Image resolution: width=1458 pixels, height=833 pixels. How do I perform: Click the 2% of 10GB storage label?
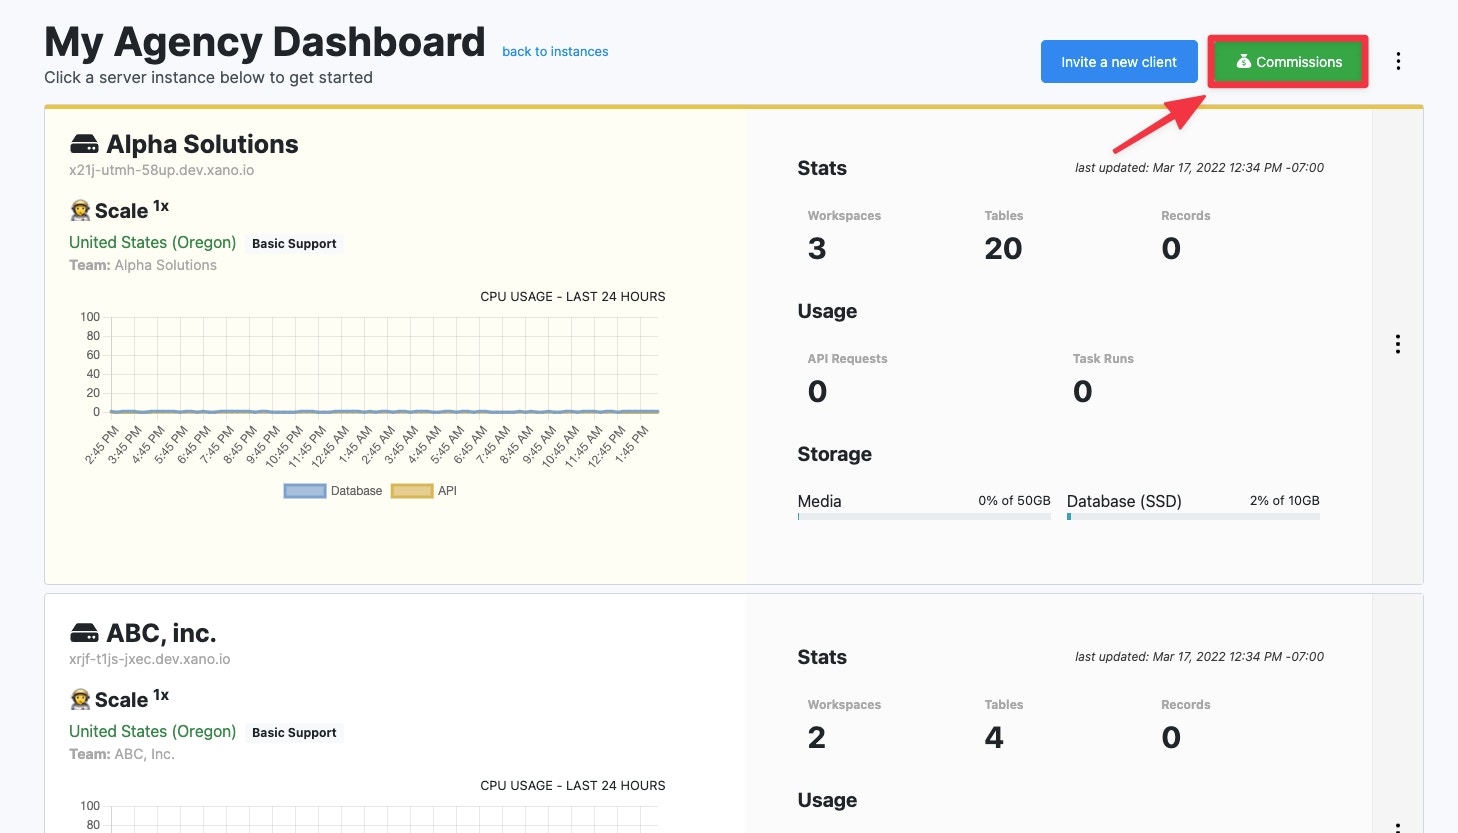point(1285,501)
